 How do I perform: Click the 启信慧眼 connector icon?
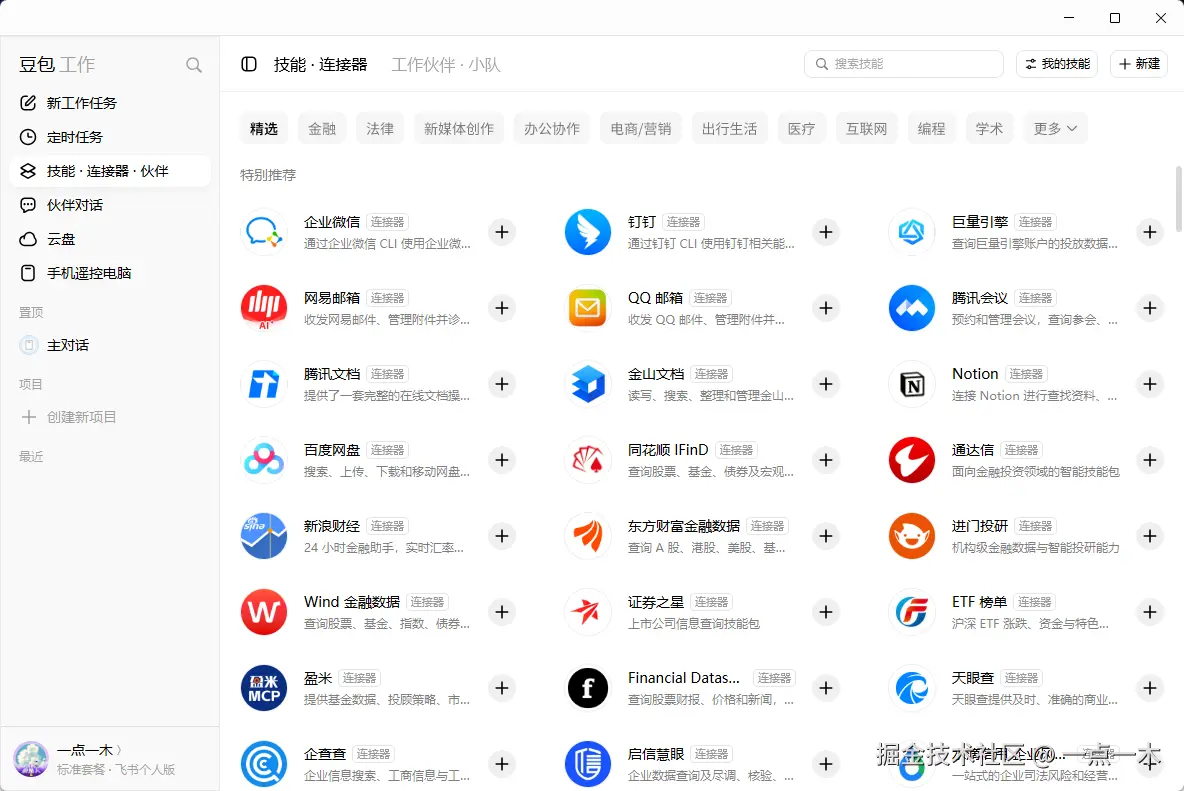(587, 764)
